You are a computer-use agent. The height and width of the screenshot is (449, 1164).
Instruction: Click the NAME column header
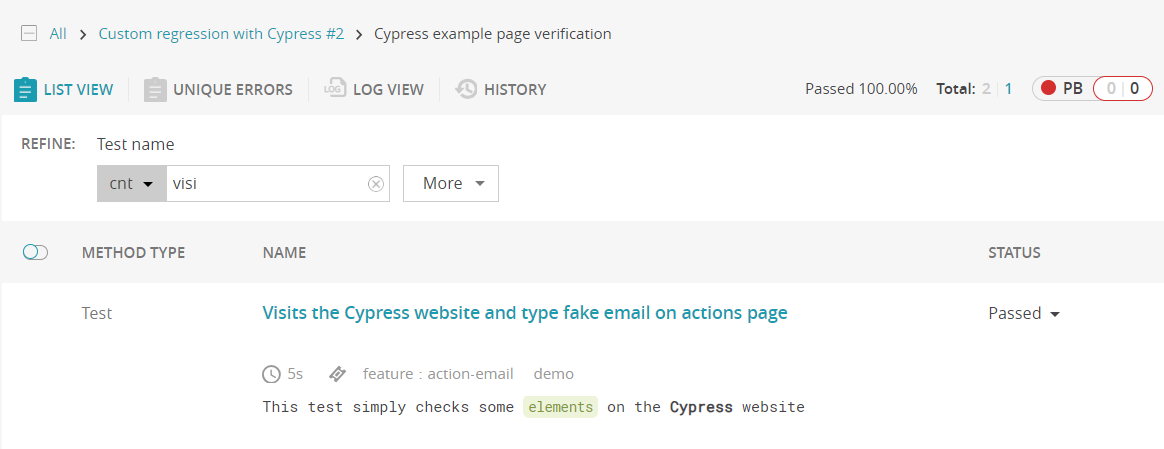[x=284, y=252]
